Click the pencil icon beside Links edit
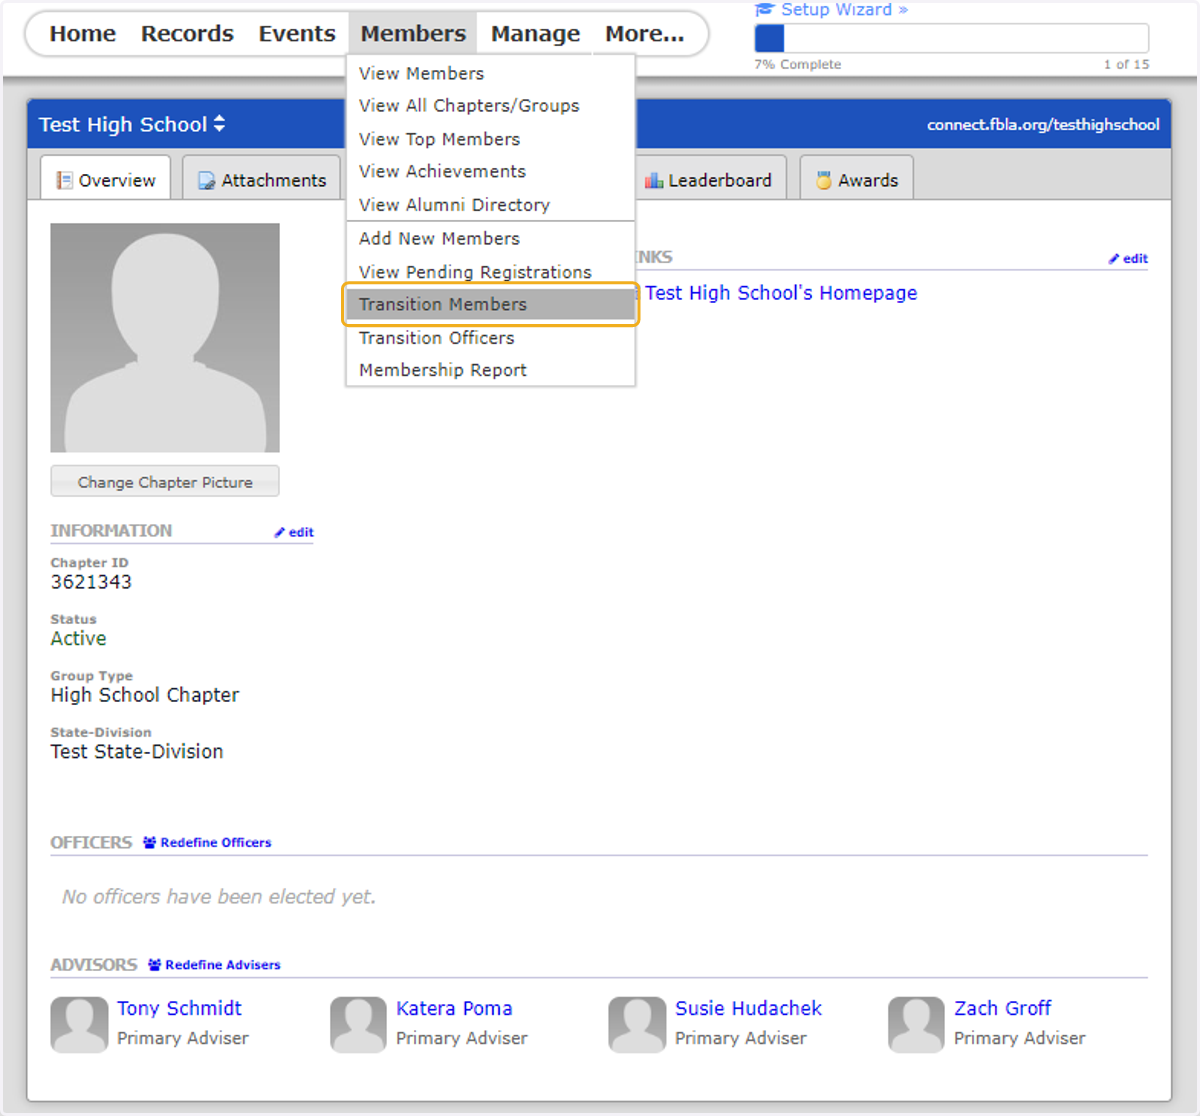This screenshot has width=1200, height=1116. 1113,259
